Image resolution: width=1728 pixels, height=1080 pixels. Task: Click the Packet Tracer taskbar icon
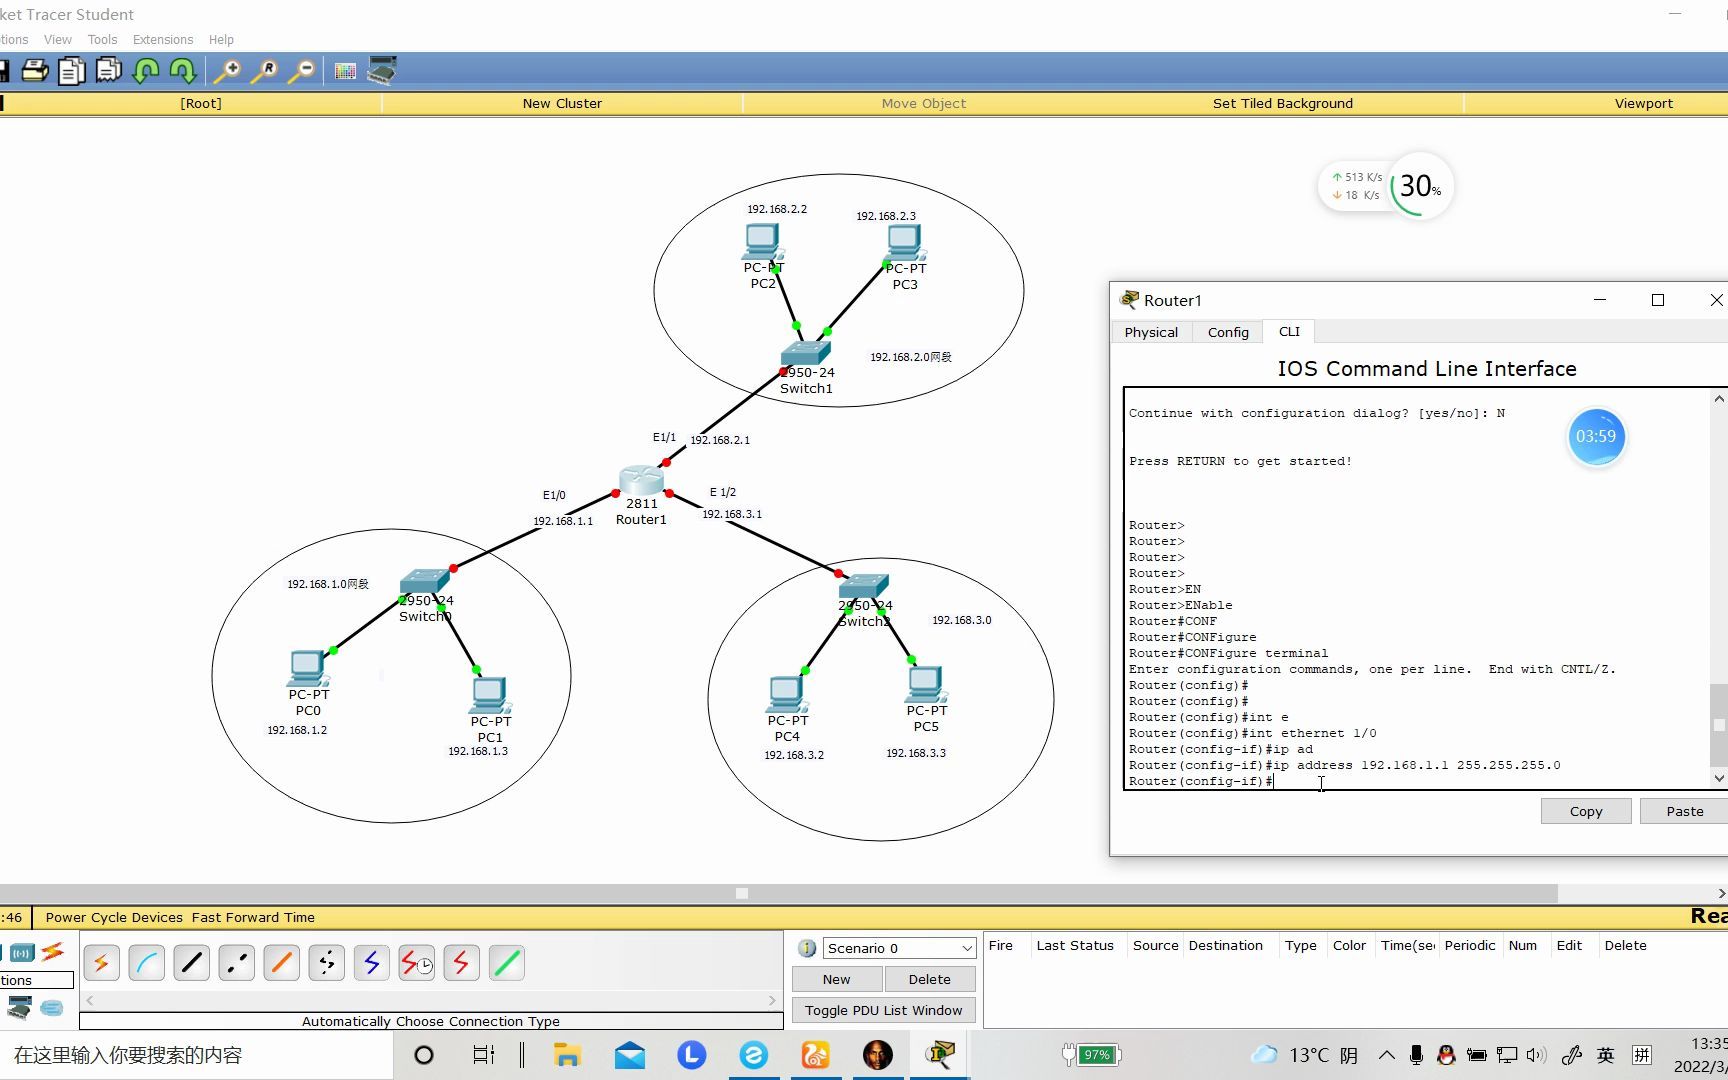940,1054
